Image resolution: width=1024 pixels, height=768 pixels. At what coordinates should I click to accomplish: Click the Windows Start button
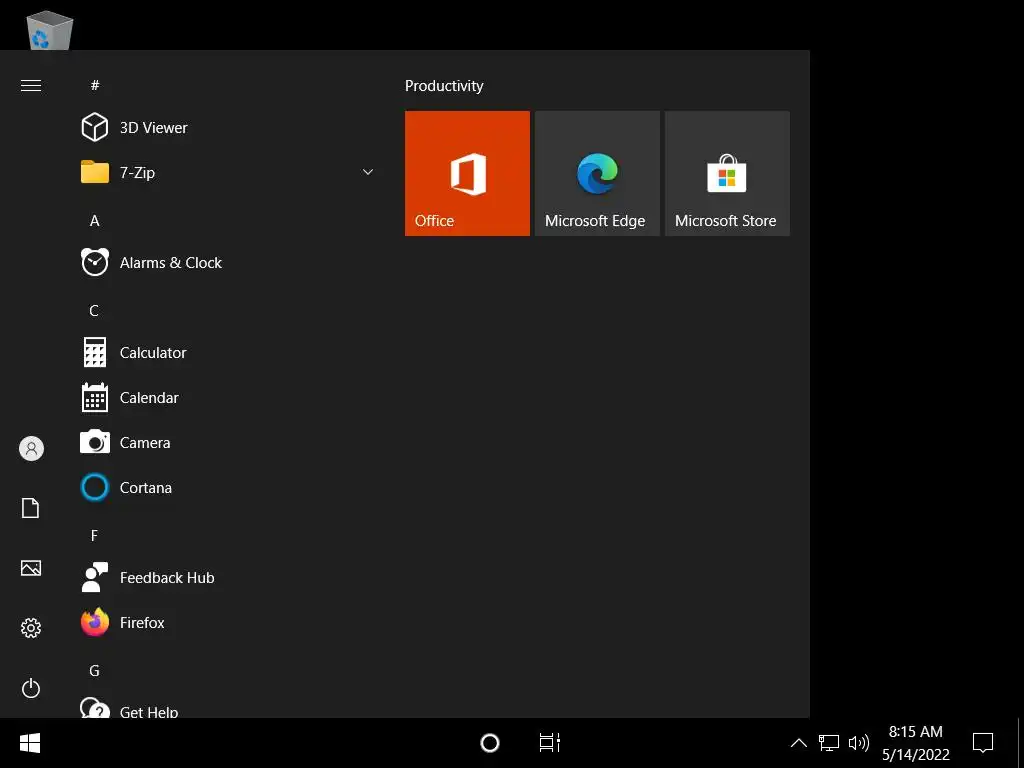click(30, 743)
